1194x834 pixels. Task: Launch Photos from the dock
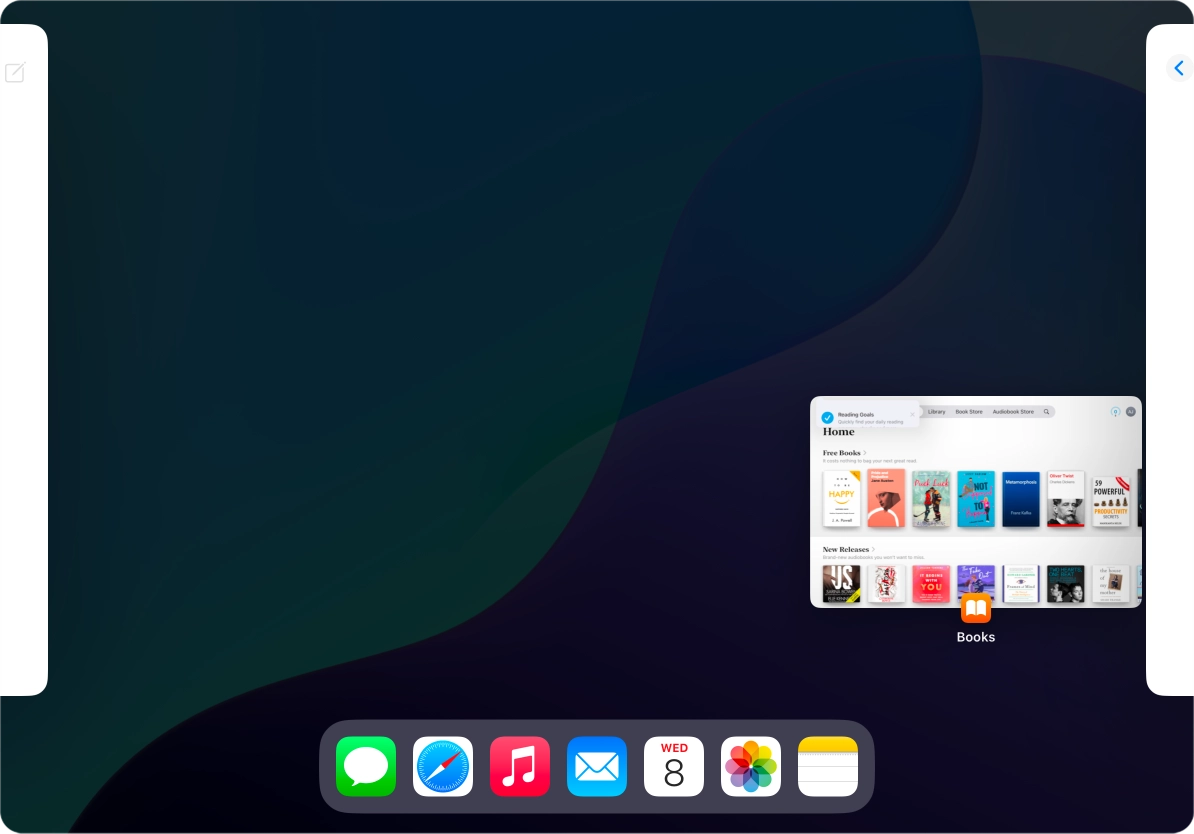(x=751, y=766)
